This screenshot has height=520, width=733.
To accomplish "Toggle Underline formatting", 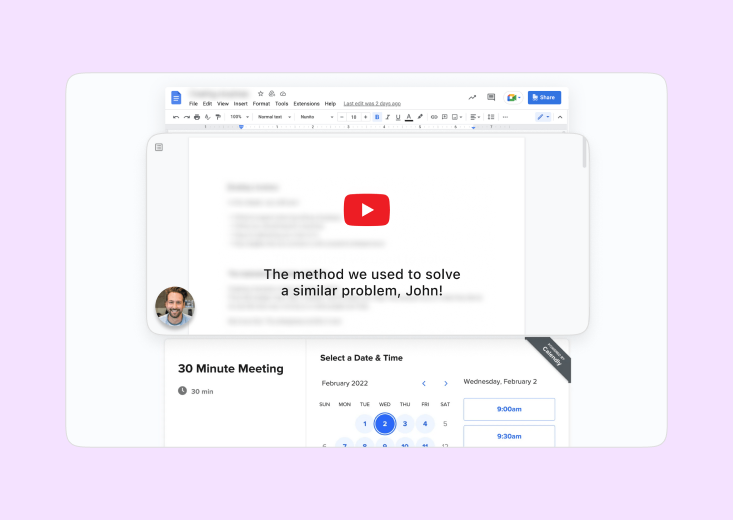I will 398,117.
